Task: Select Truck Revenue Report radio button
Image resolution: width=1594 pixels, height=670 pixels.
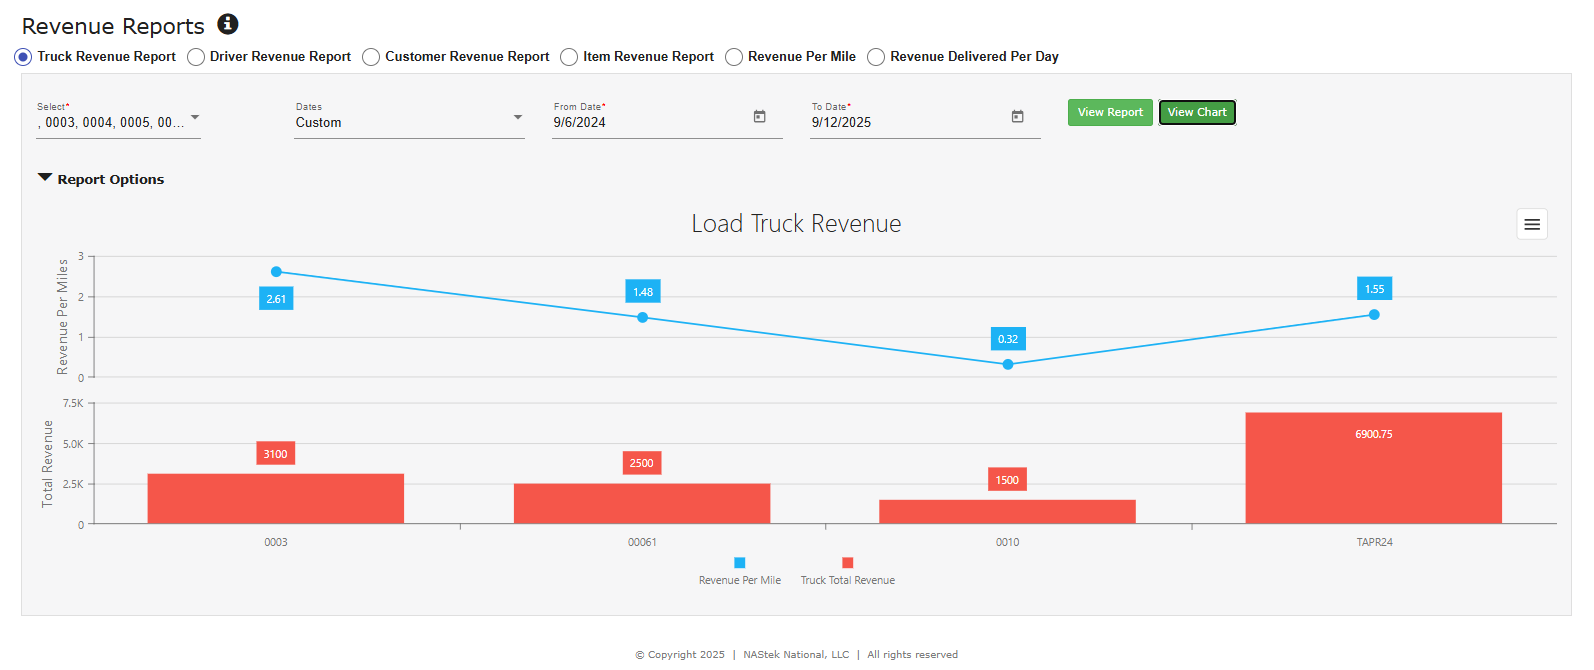Action: pos(23,57)
